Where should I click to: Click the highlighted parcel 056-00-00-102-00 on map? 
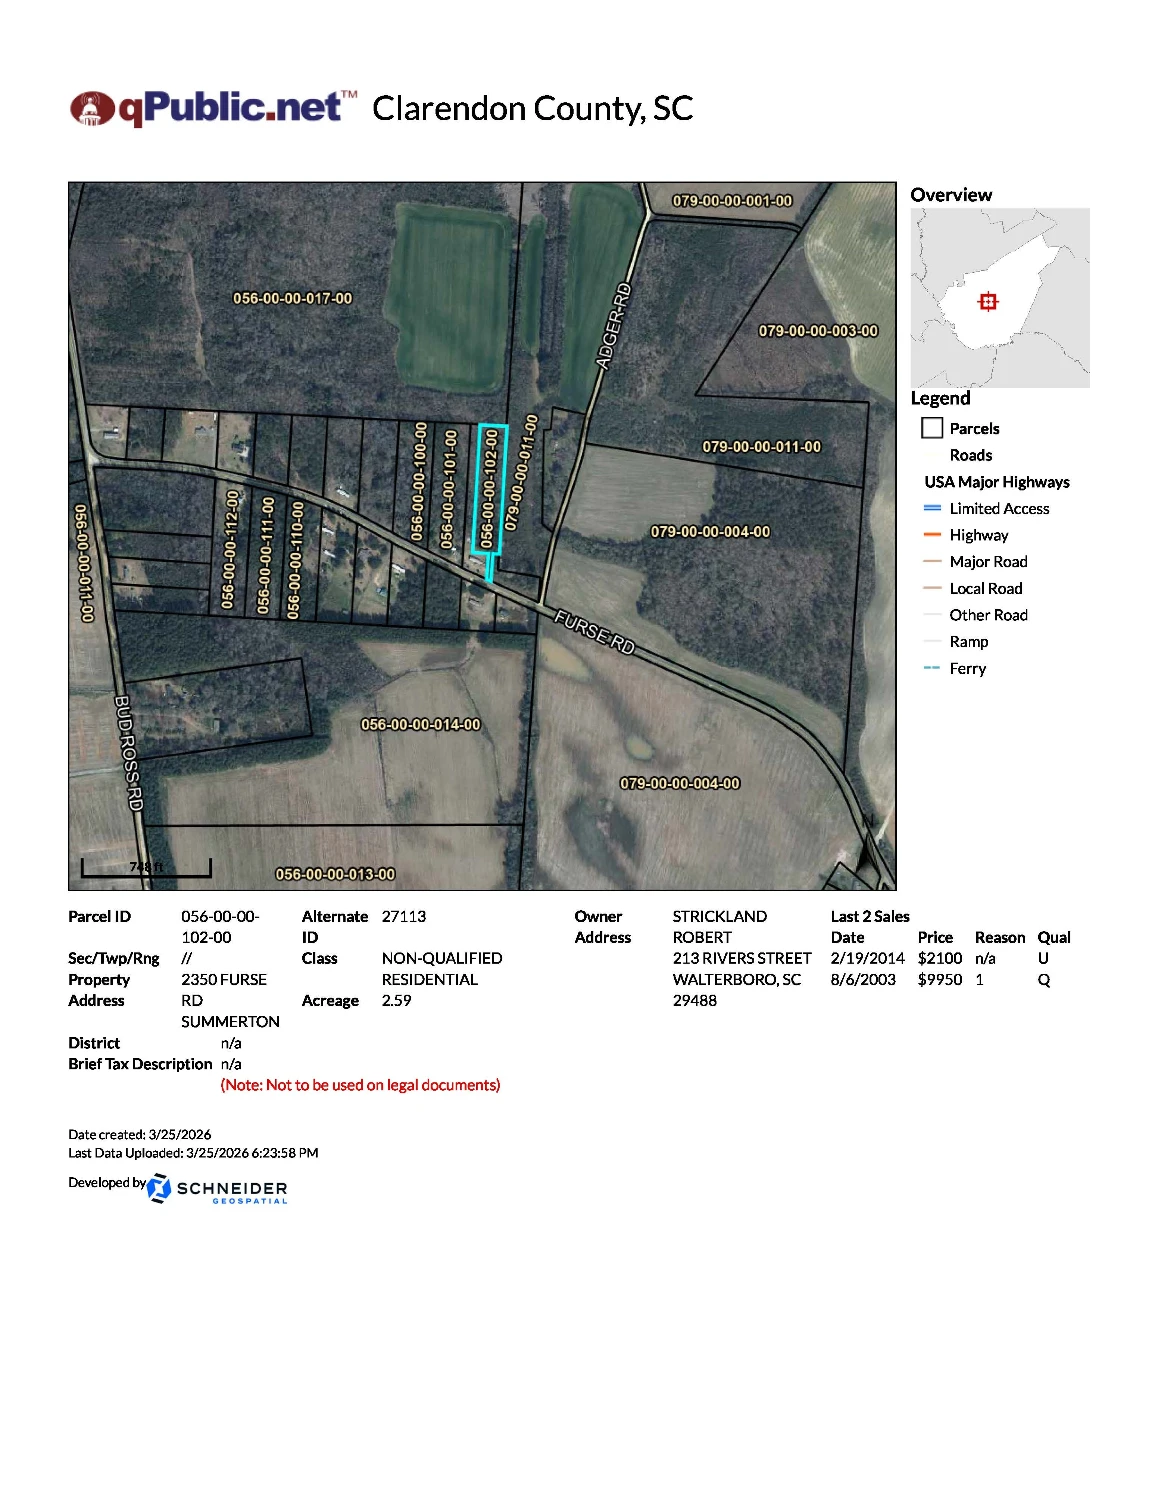489,489
